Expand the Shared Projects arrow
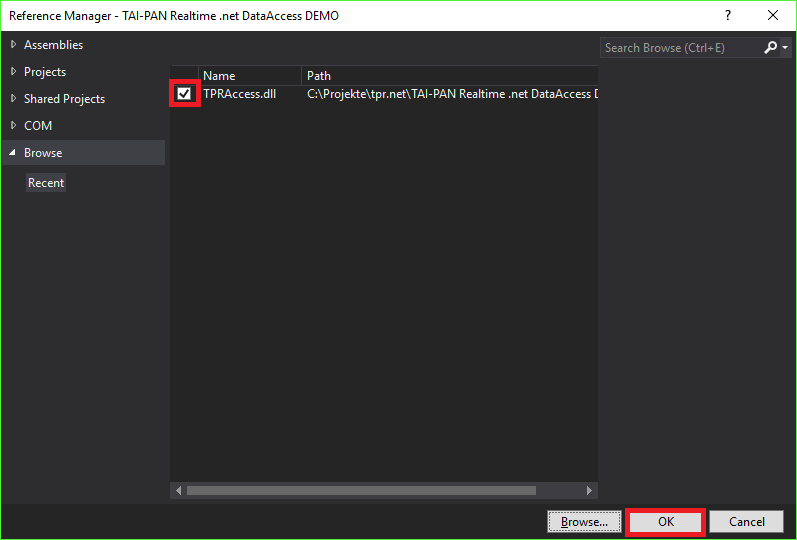This screenshot has width=797, height=540. tap(13, 99)
